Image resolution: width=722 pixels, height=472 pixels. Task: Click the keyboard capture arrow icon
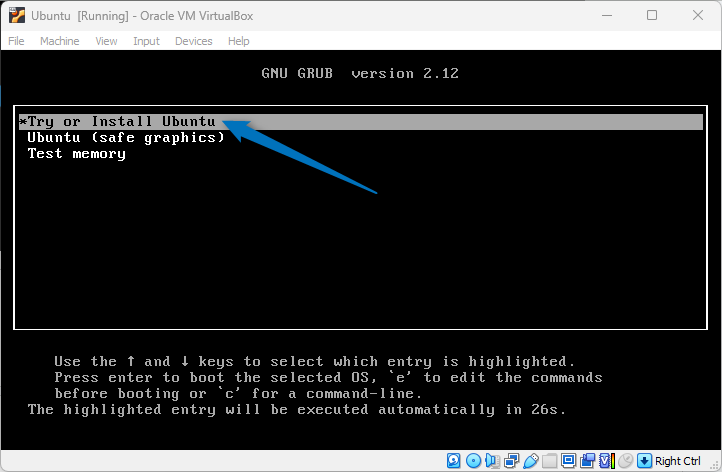645,460
